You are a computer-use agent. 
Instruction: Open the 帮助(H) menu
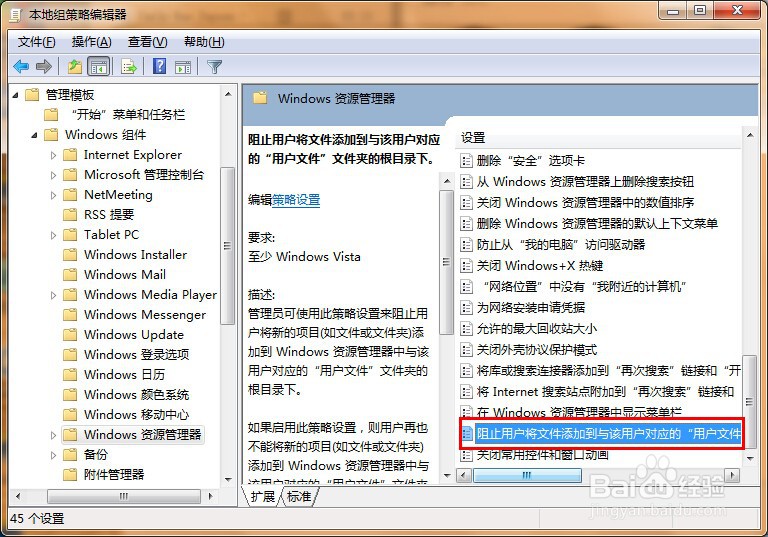click(204, 42)
